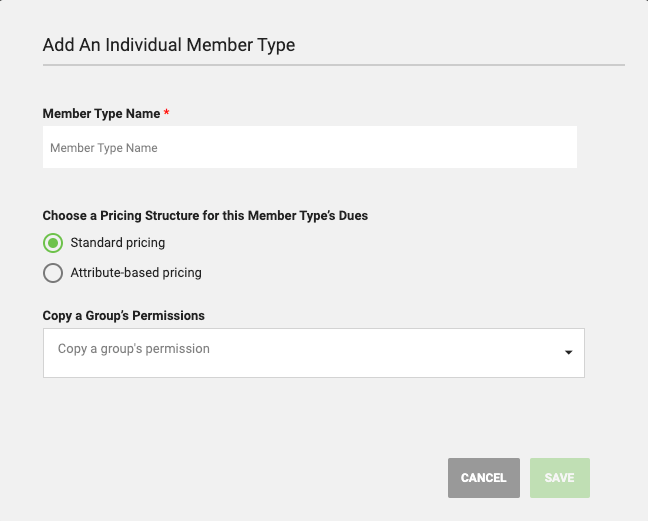Viewport: 648px width, 521px height.
Task: Click the empty circle beside Attribute-based pricing
Action: (53, 273)
